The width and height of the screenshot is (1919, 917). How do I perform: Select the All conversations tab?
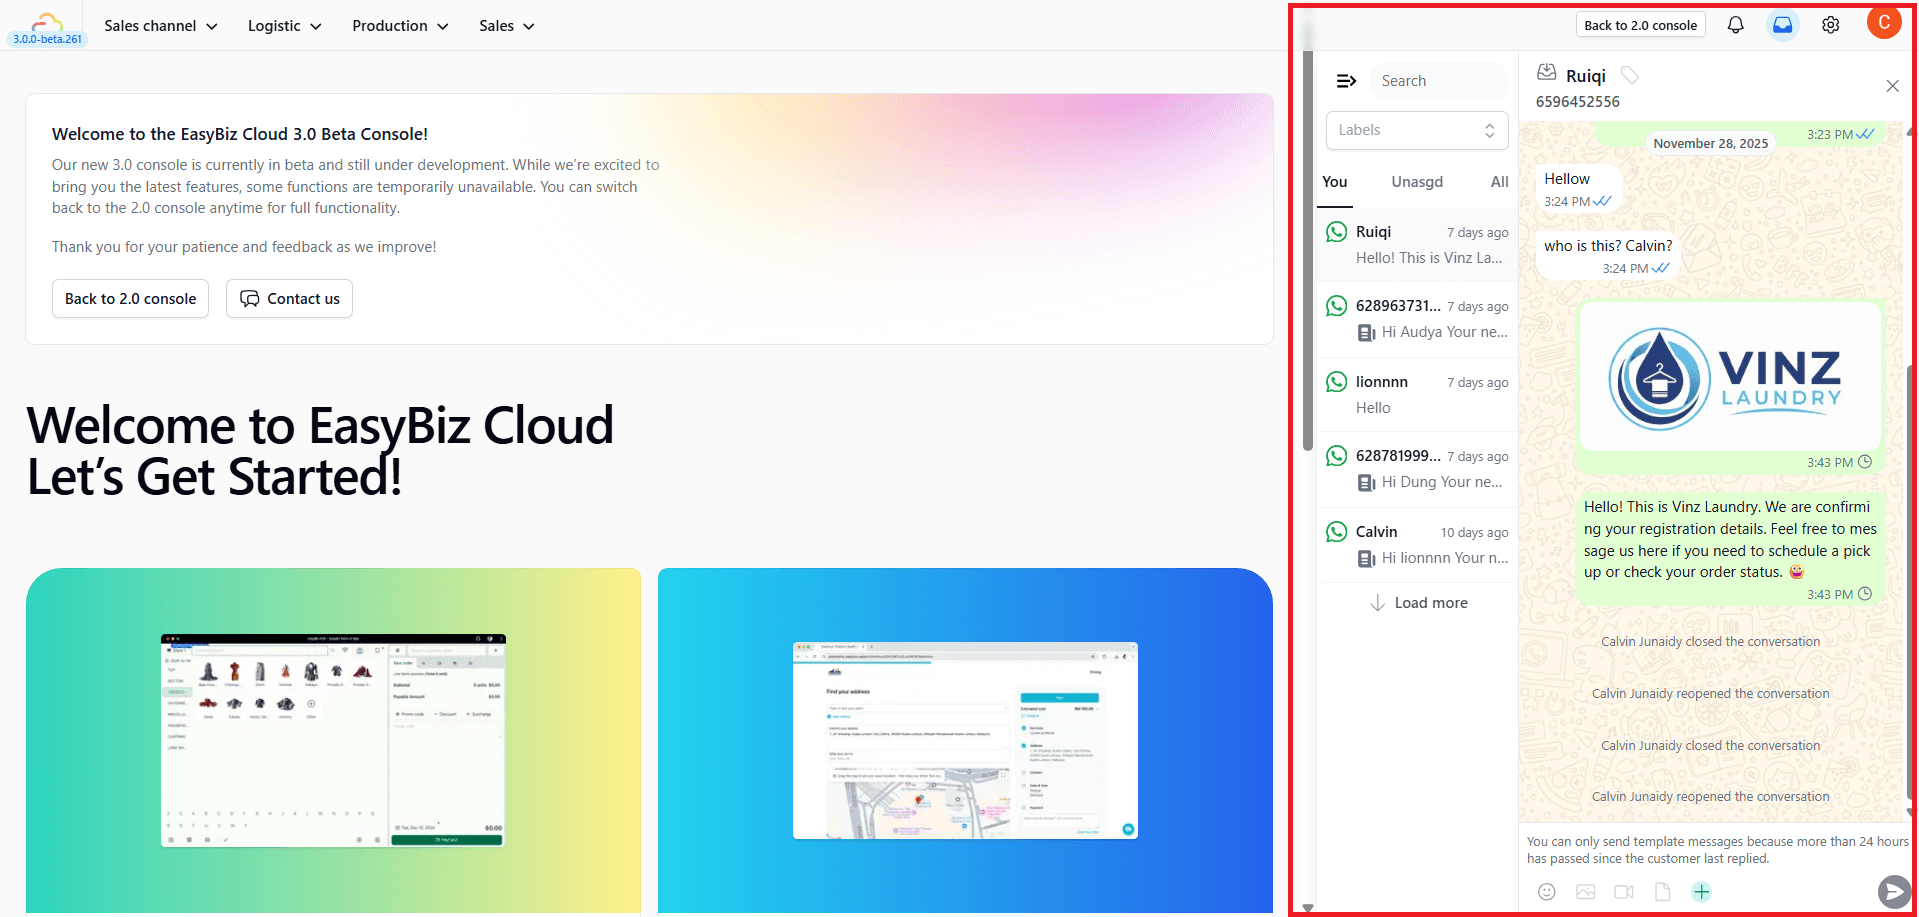point(1499,182)
